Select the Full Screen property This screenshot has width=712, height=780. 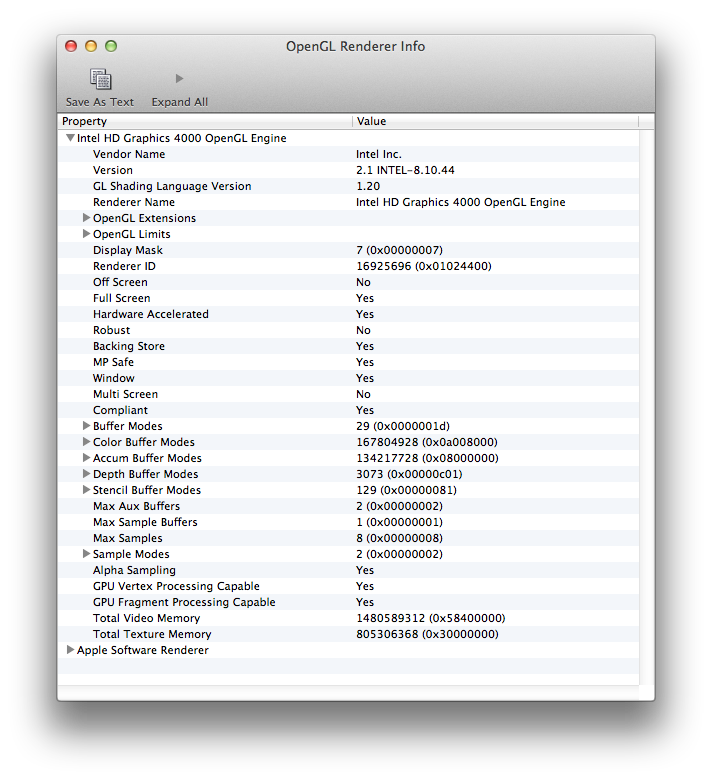point(348,298)
